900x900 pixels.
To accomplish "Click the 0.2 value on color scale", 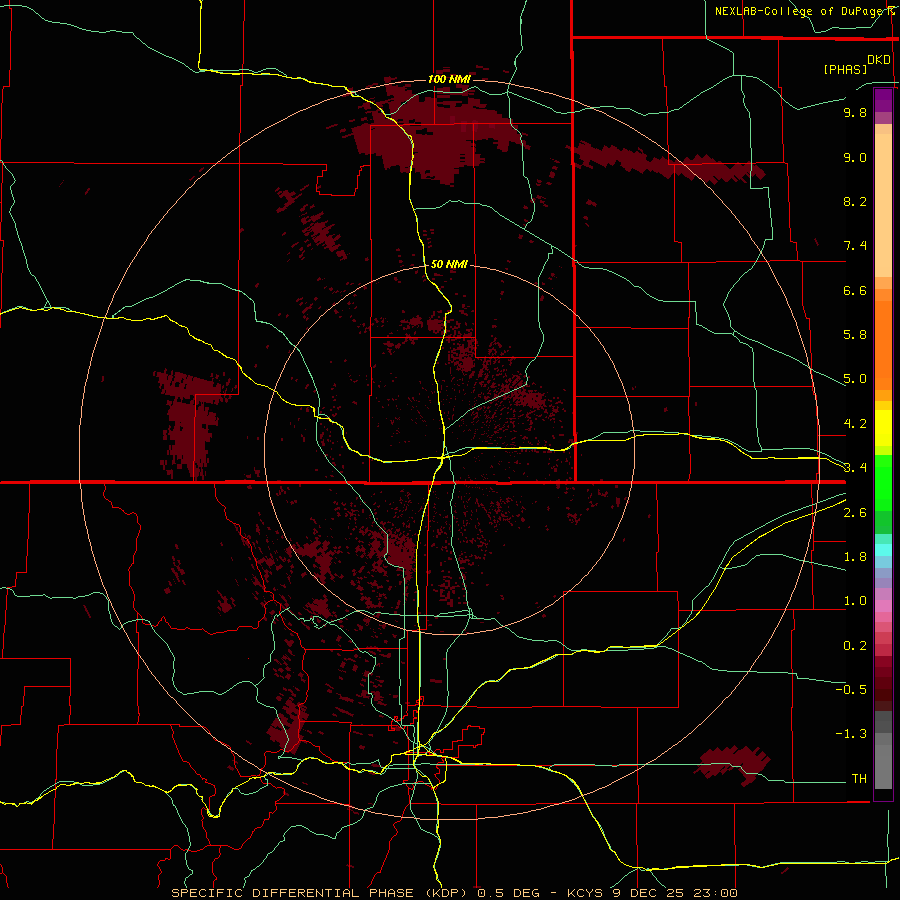I will 855,646.
